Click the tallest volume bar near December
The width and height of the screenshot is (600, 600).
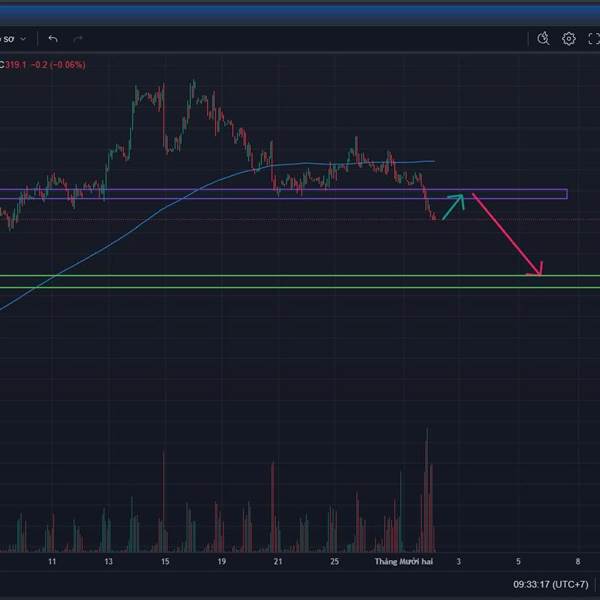coord(427,490)
